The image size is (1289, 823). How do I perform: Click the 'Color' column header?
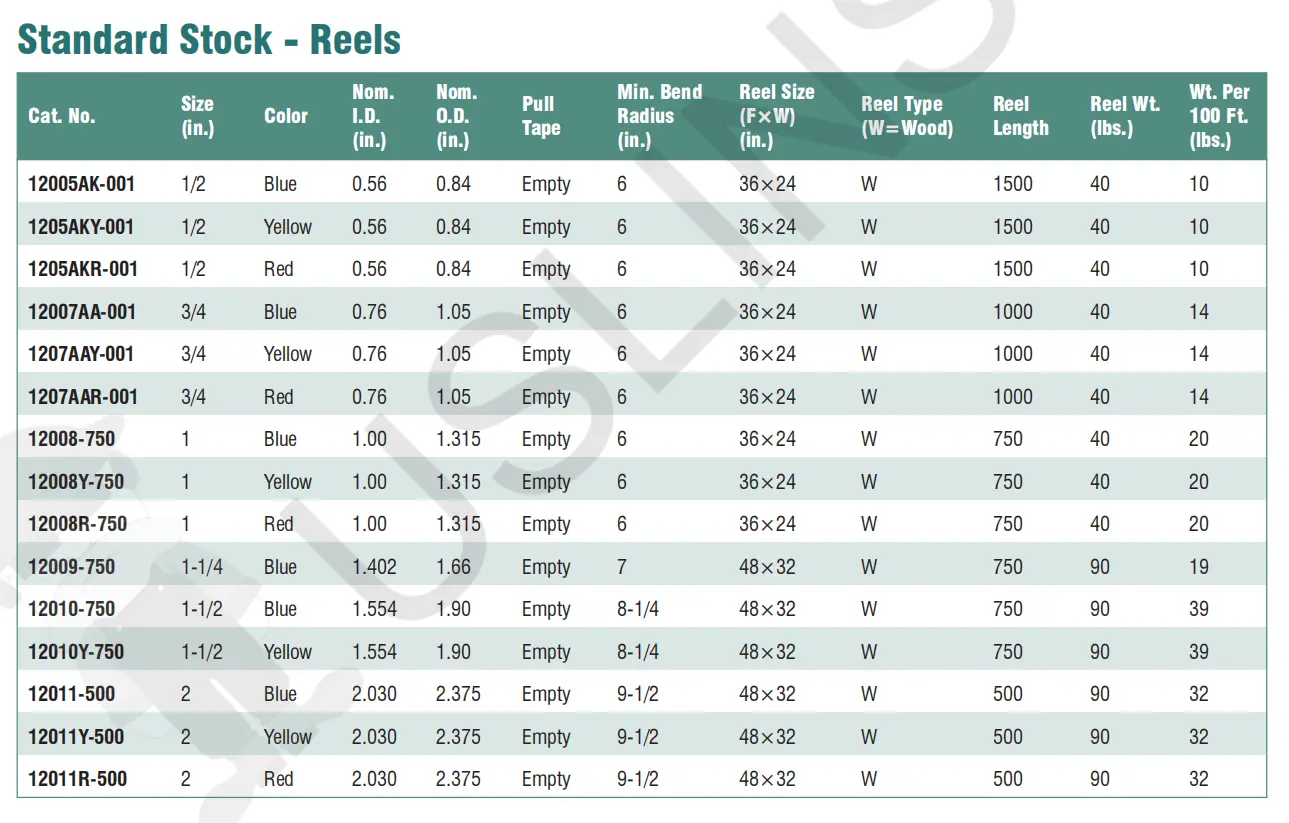click(x=286, y=116)
